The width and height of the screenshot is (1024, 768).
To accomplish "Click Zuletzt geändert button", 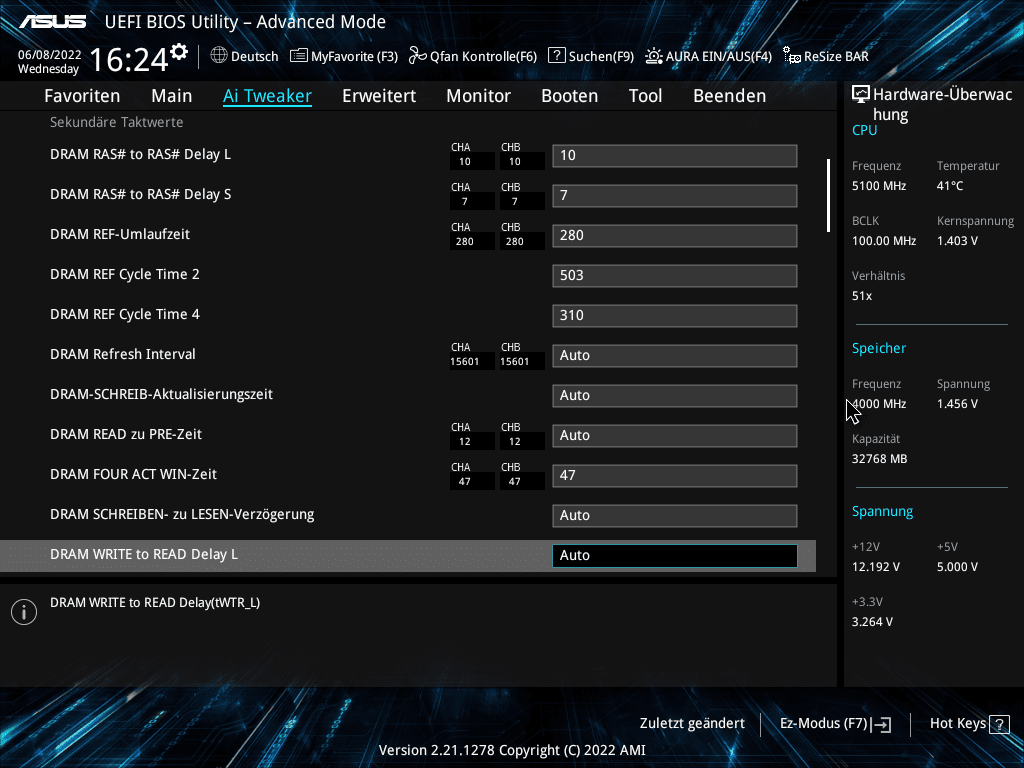I will point(692,724).
